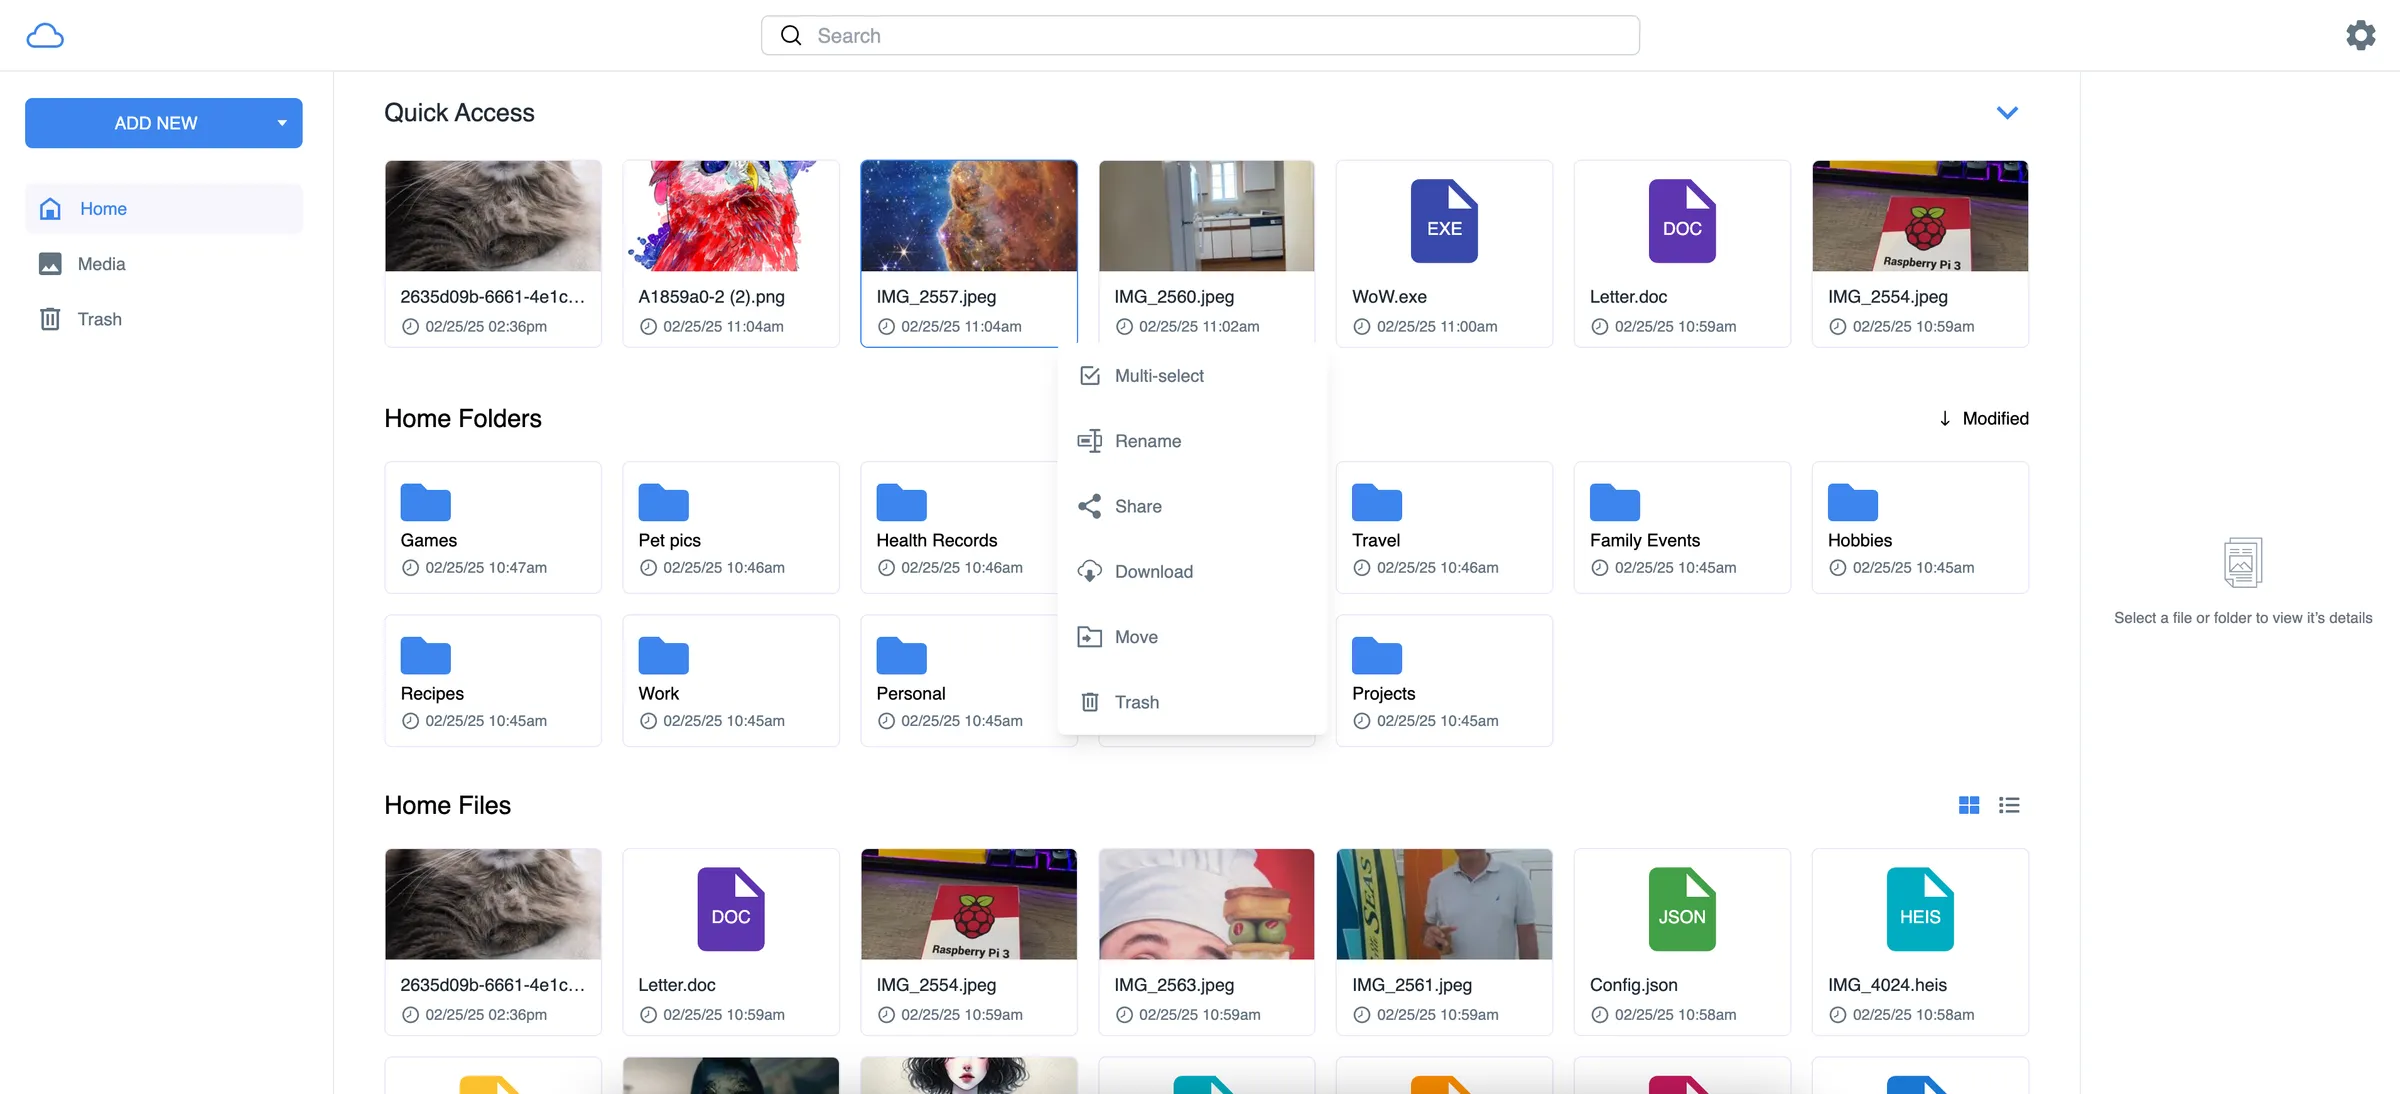Click the magnifier icon in the search bar
Image resolution: width=2400 pixels, height=1094 pixels.
(x=790, y=35)
